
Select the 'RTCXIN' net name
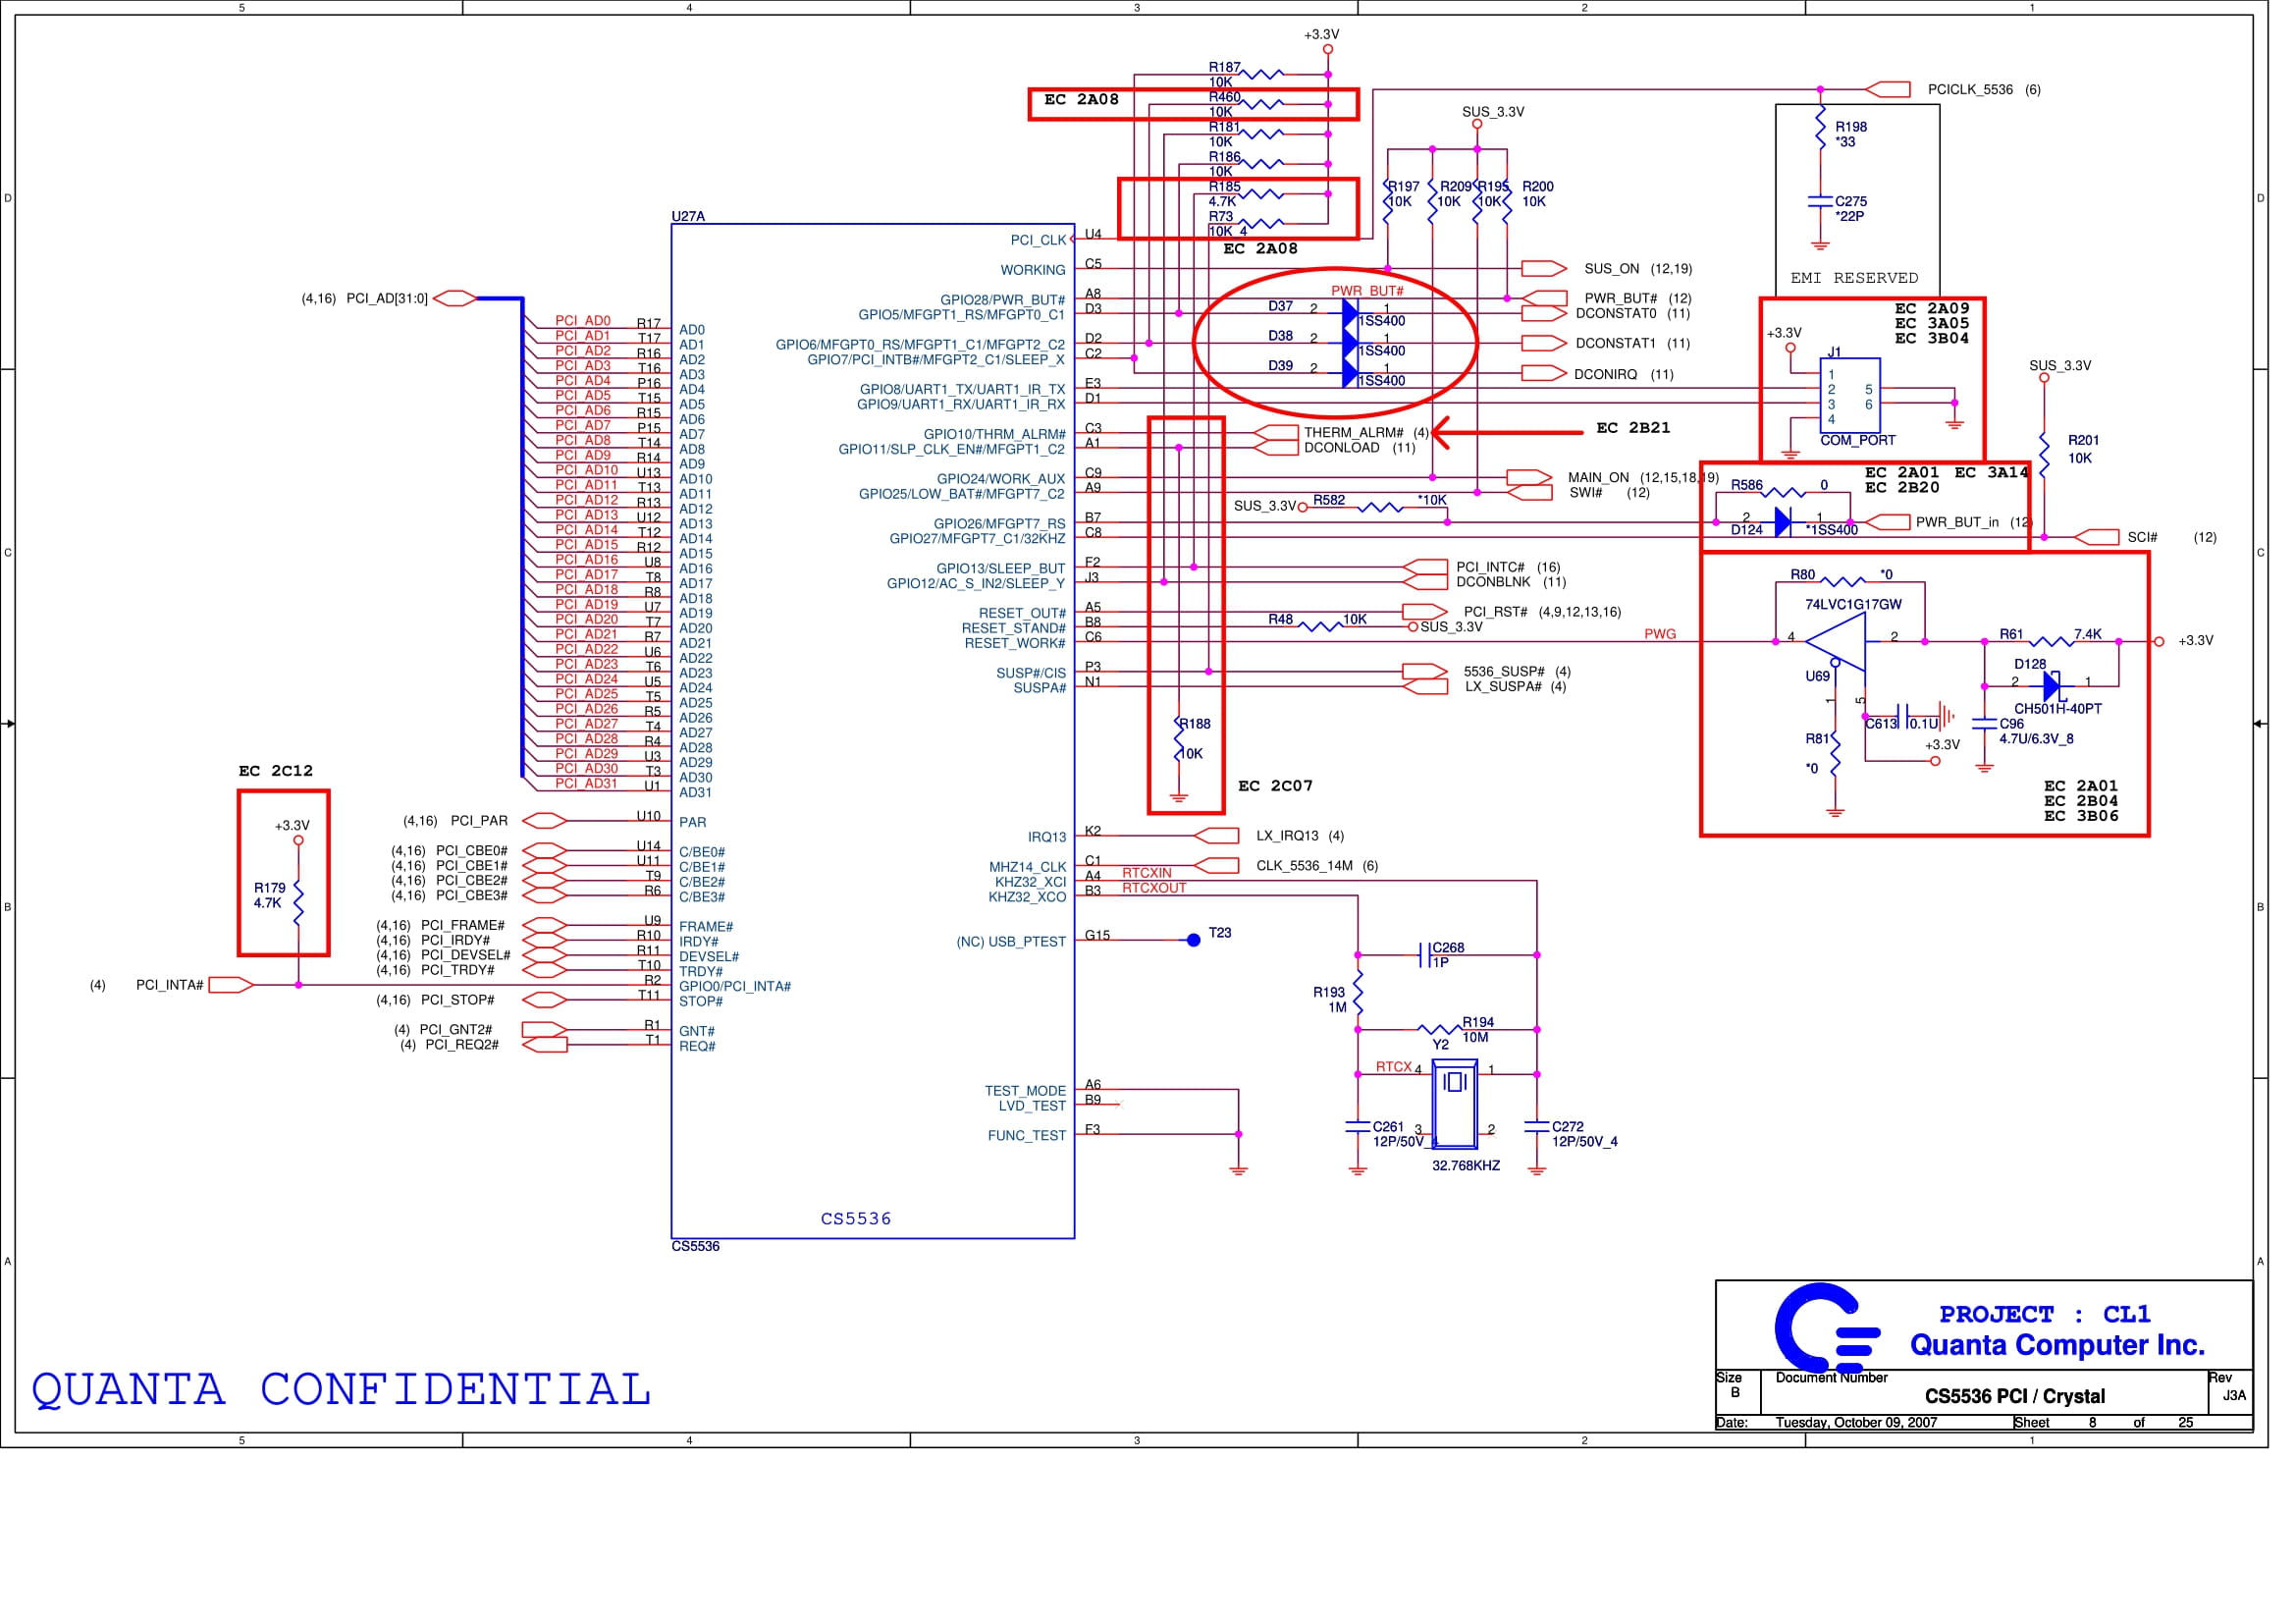pyautogui.click(x=1146, y=873)
